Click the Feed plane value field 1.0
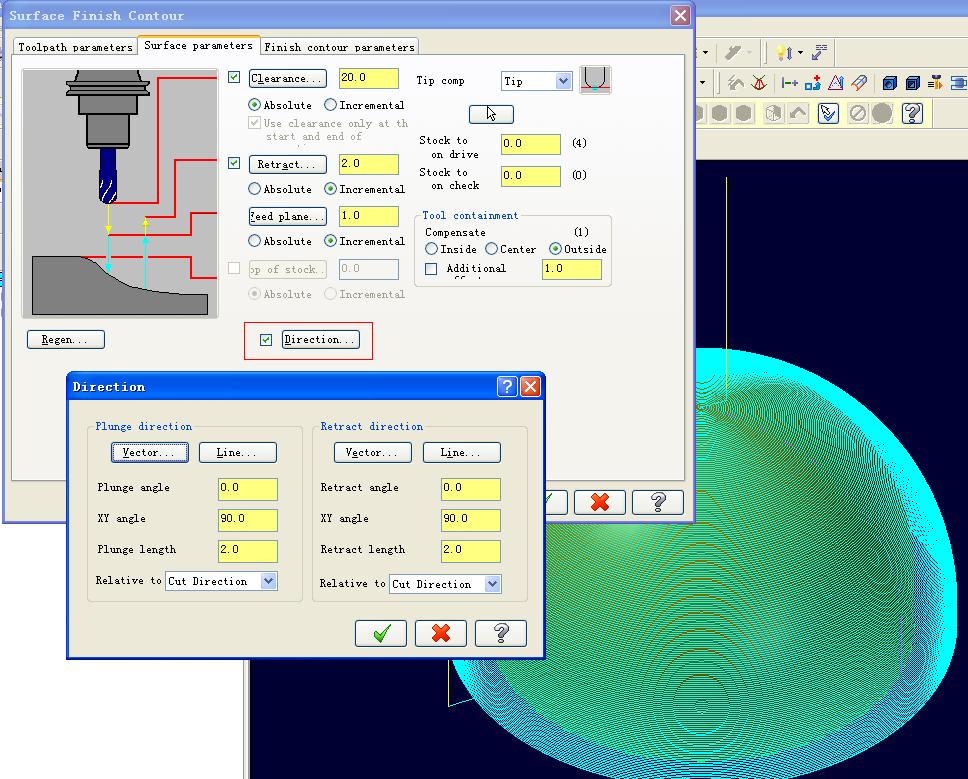Screen dimensions: 968x779 click(369, 216)
